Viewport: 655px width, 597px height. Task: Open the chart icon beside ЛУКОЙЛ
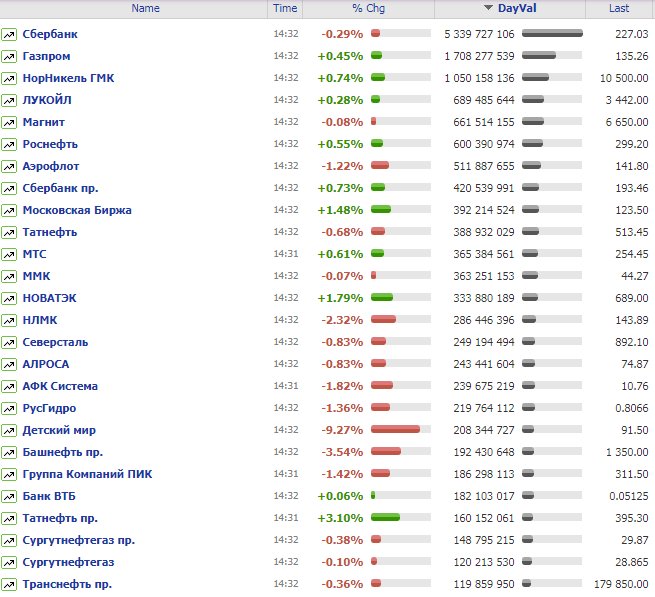9,101
